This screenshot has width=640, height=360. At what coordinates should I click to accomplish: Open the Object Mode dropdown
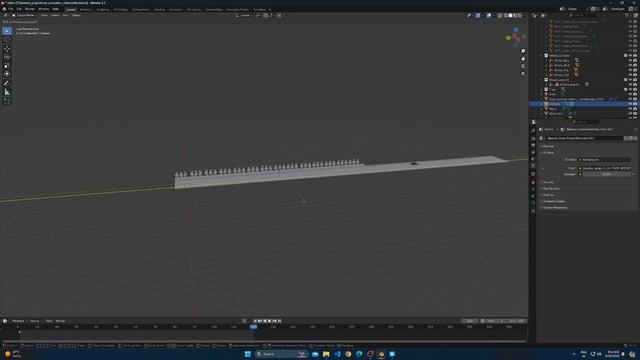tap(25, 16)
